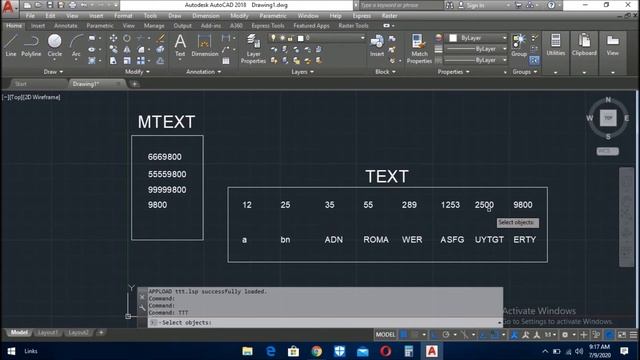This screenshot has width=640, height=360.
Task: Toggle the layer lock icon
Action: [x=290, y=38]
